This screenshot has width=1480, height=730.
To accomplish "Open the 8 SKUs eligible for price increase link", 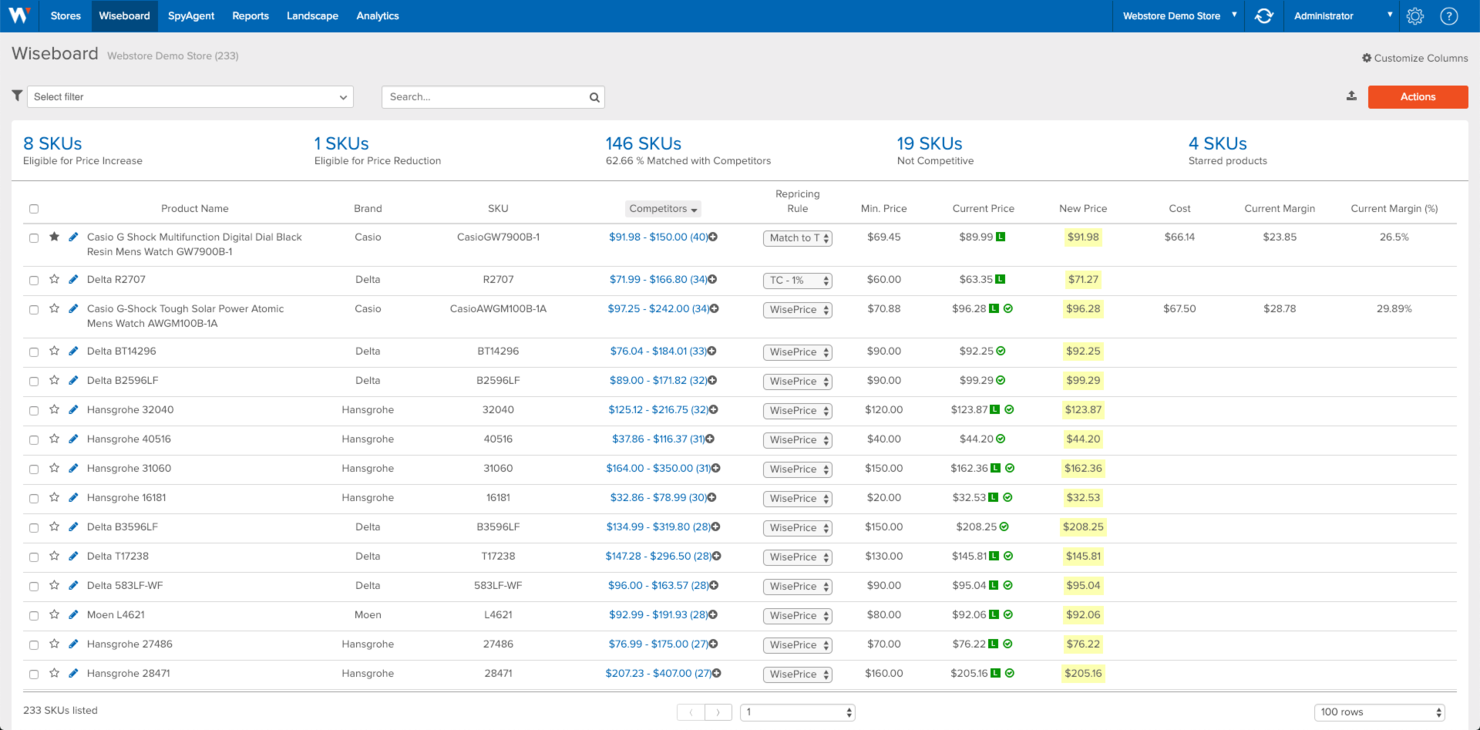I will (x=52, y=143).
